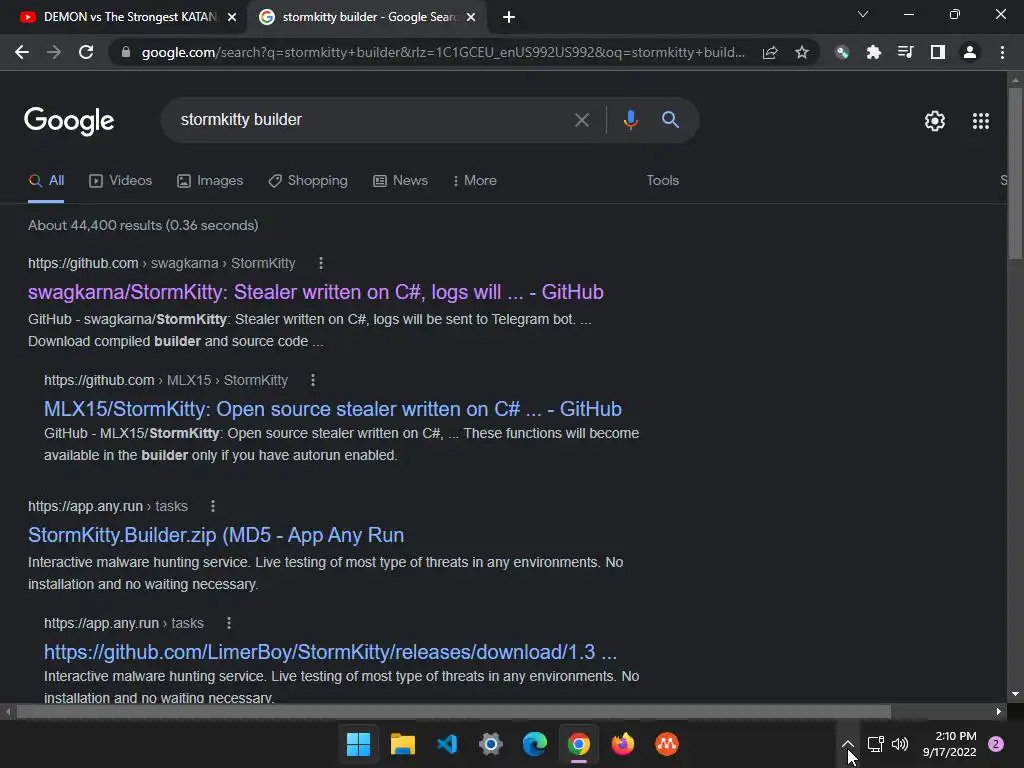Screen dimensions: 1024x768
Task: Select Chrome in the taskbar
Action: coord(579,744)
